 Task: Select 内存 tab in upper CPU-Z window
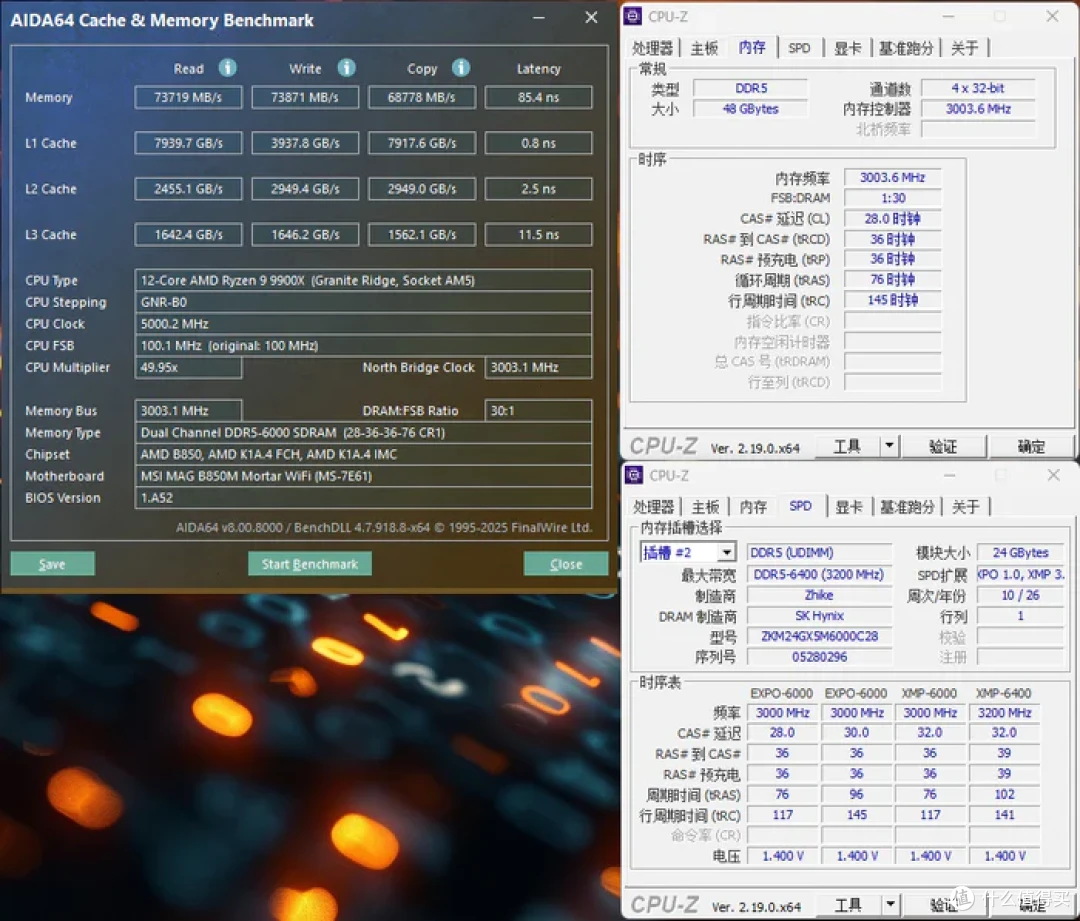click(752, 47)
